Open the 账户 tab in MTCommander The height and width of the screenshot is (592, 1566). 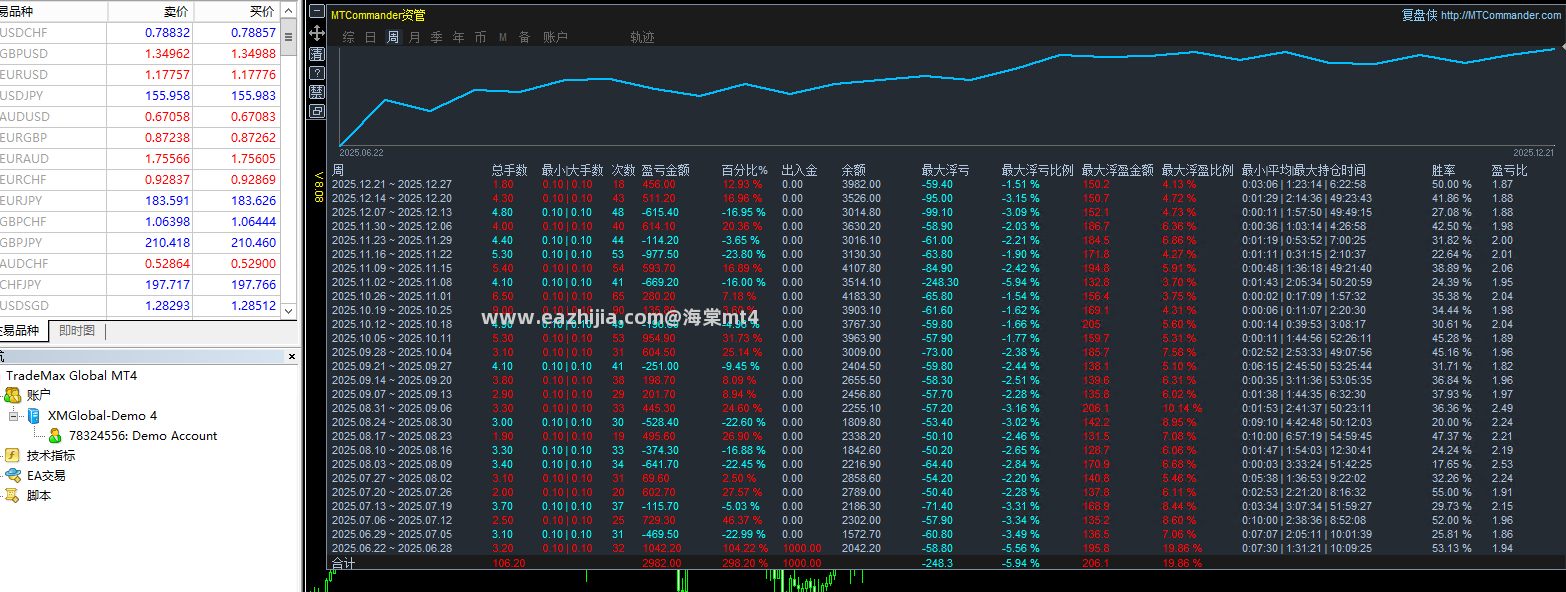tap(555, 37)
